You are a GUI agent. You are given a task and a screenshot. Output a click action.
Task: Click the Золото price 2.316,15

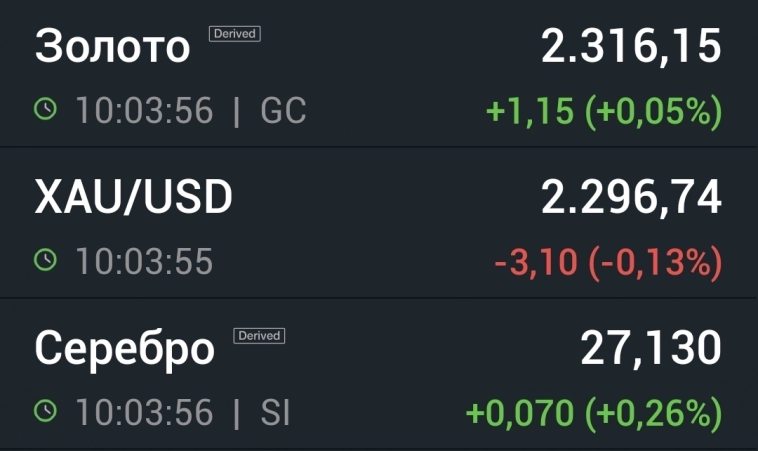tap(631, 47)
